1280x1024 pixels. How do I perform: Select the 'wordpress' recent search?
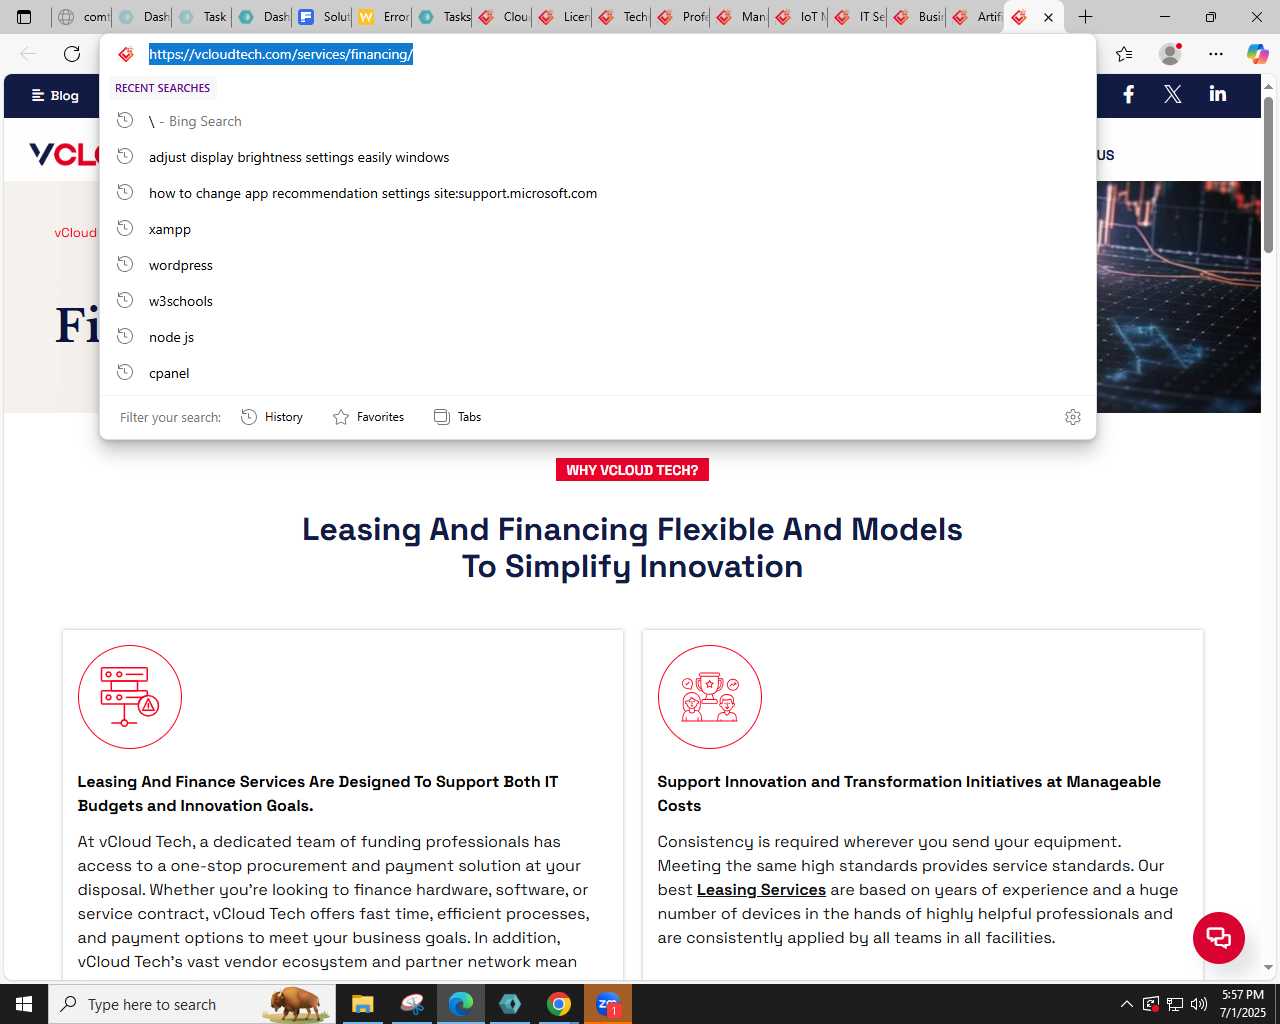point(598,265)
